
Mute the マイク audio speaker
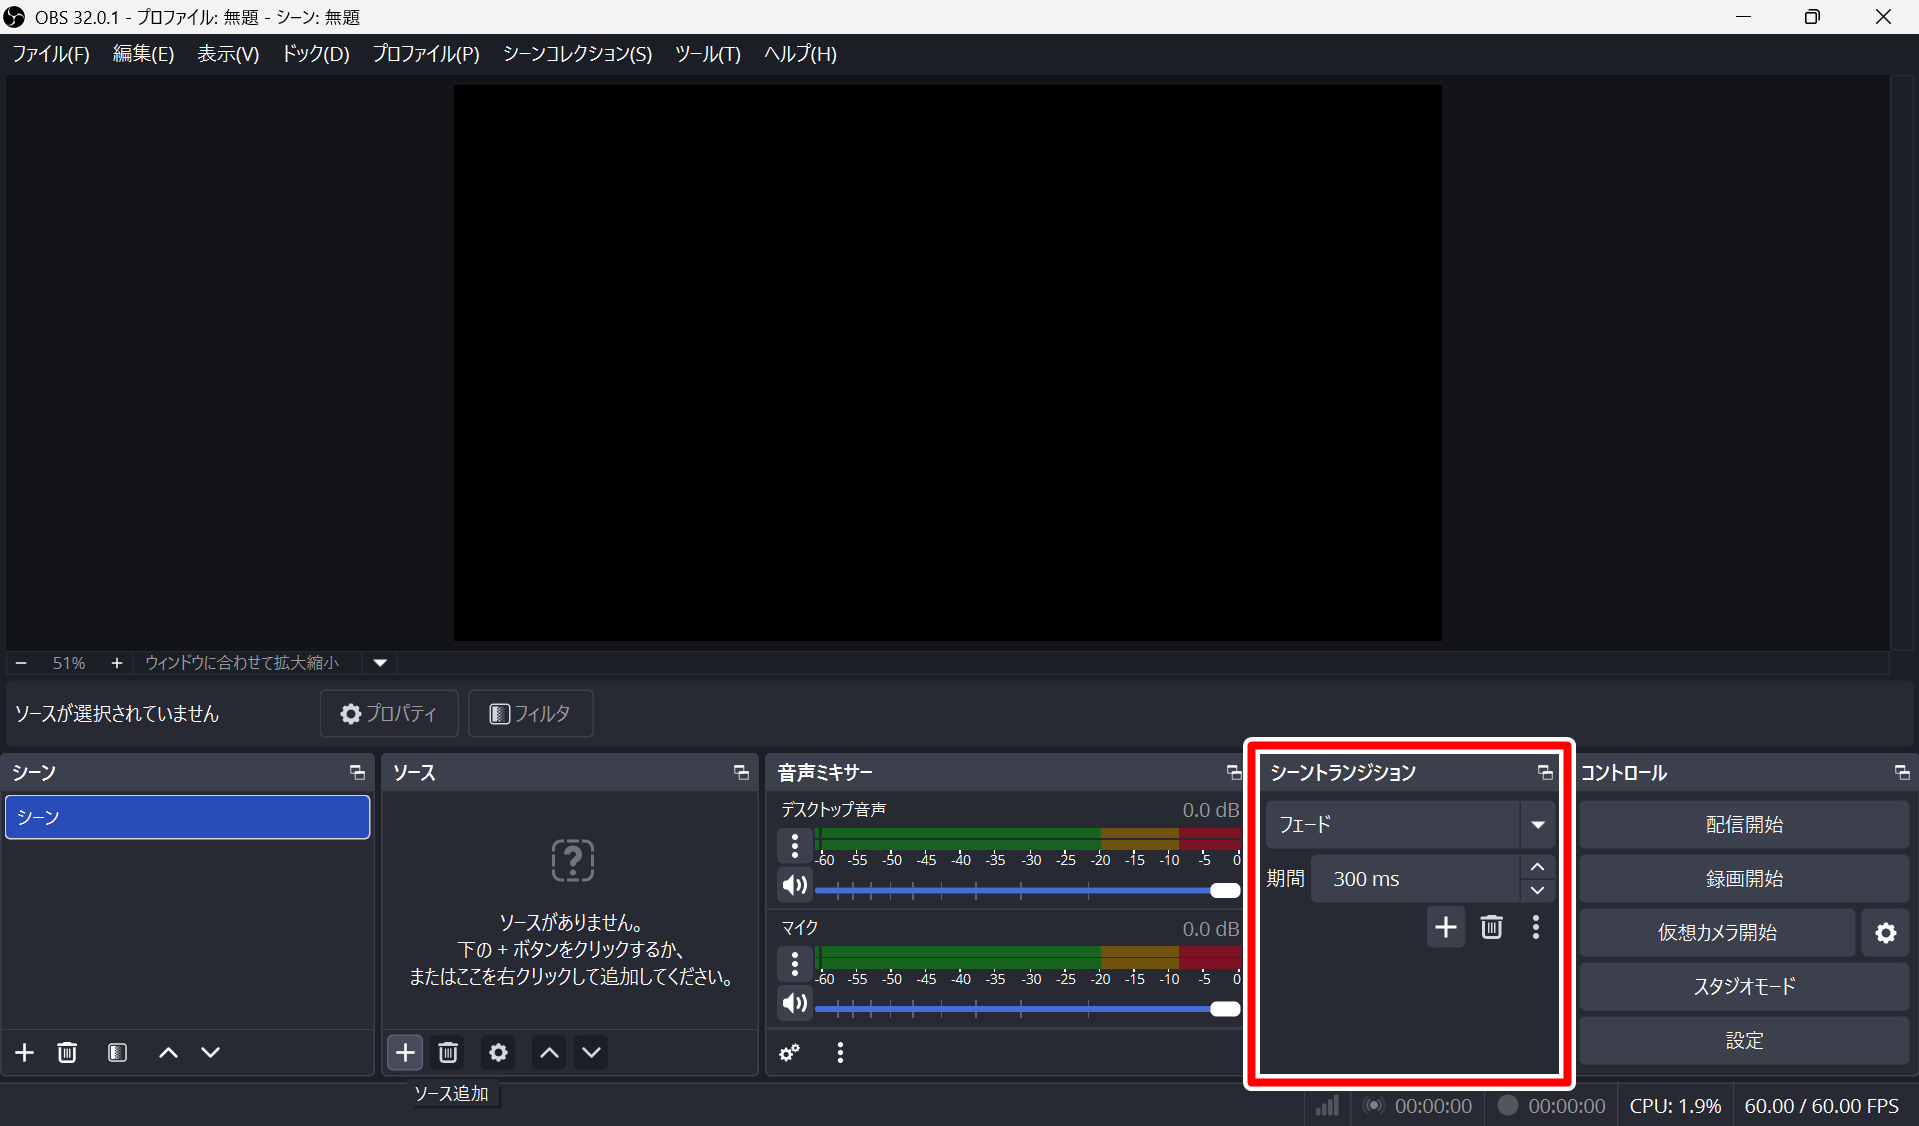[x=795, y=1003]
